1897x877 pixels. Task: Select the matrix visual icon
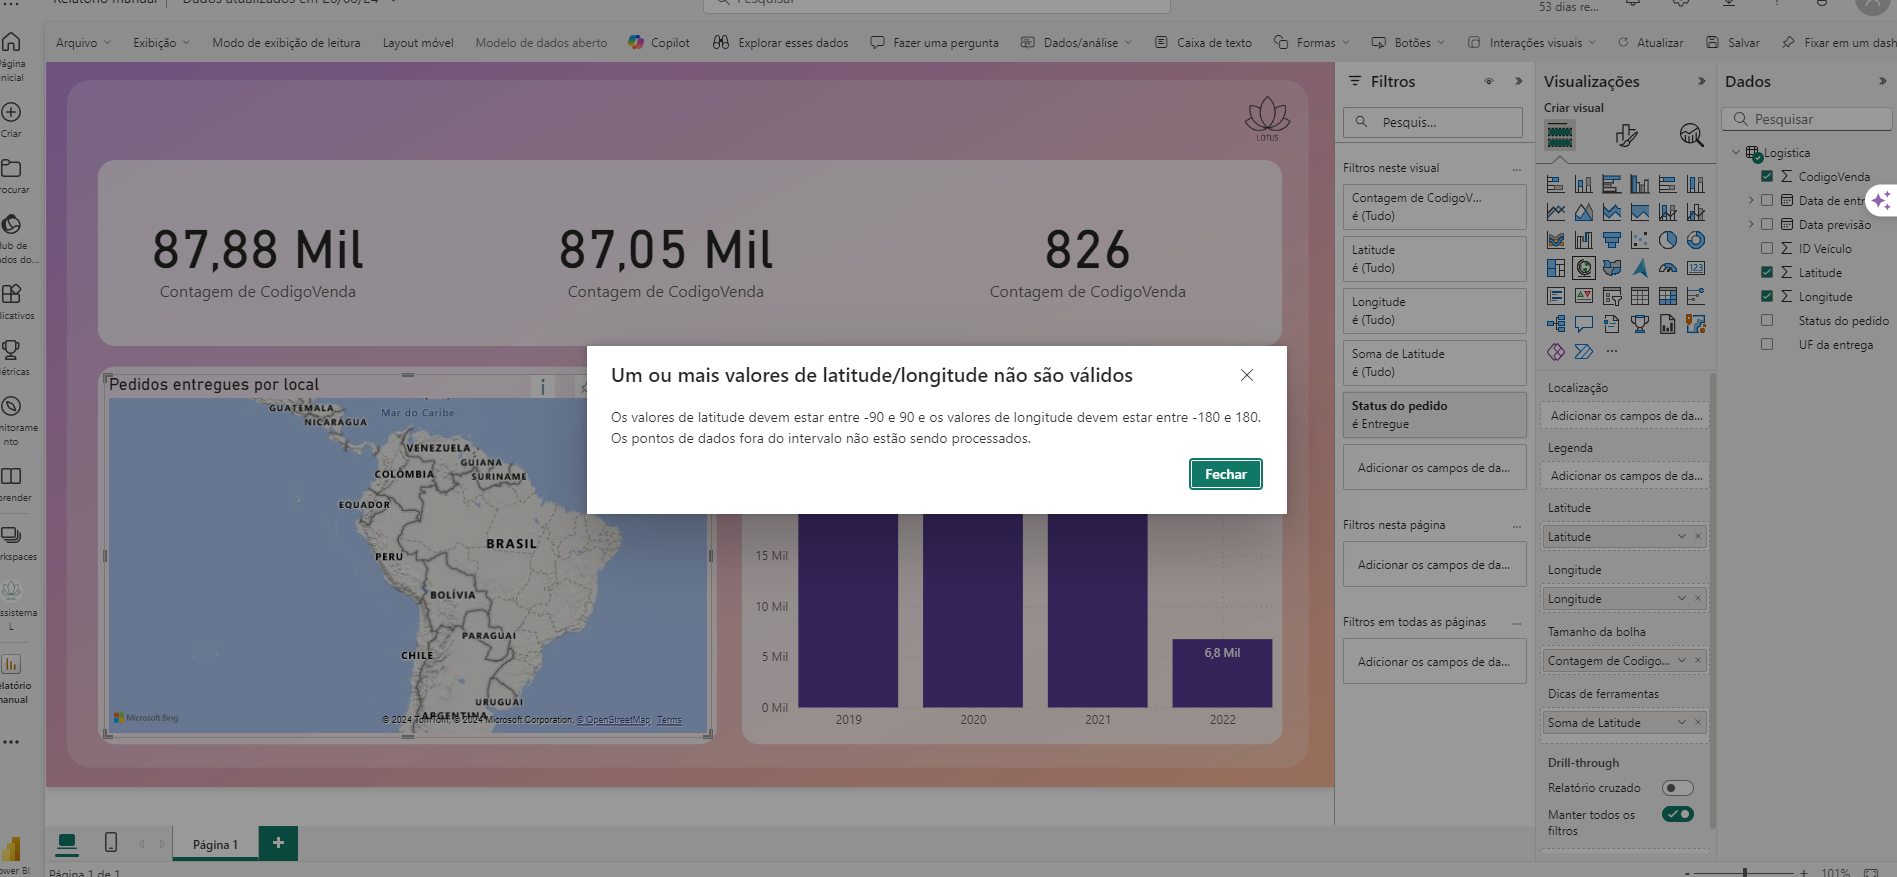[1667, 296]
